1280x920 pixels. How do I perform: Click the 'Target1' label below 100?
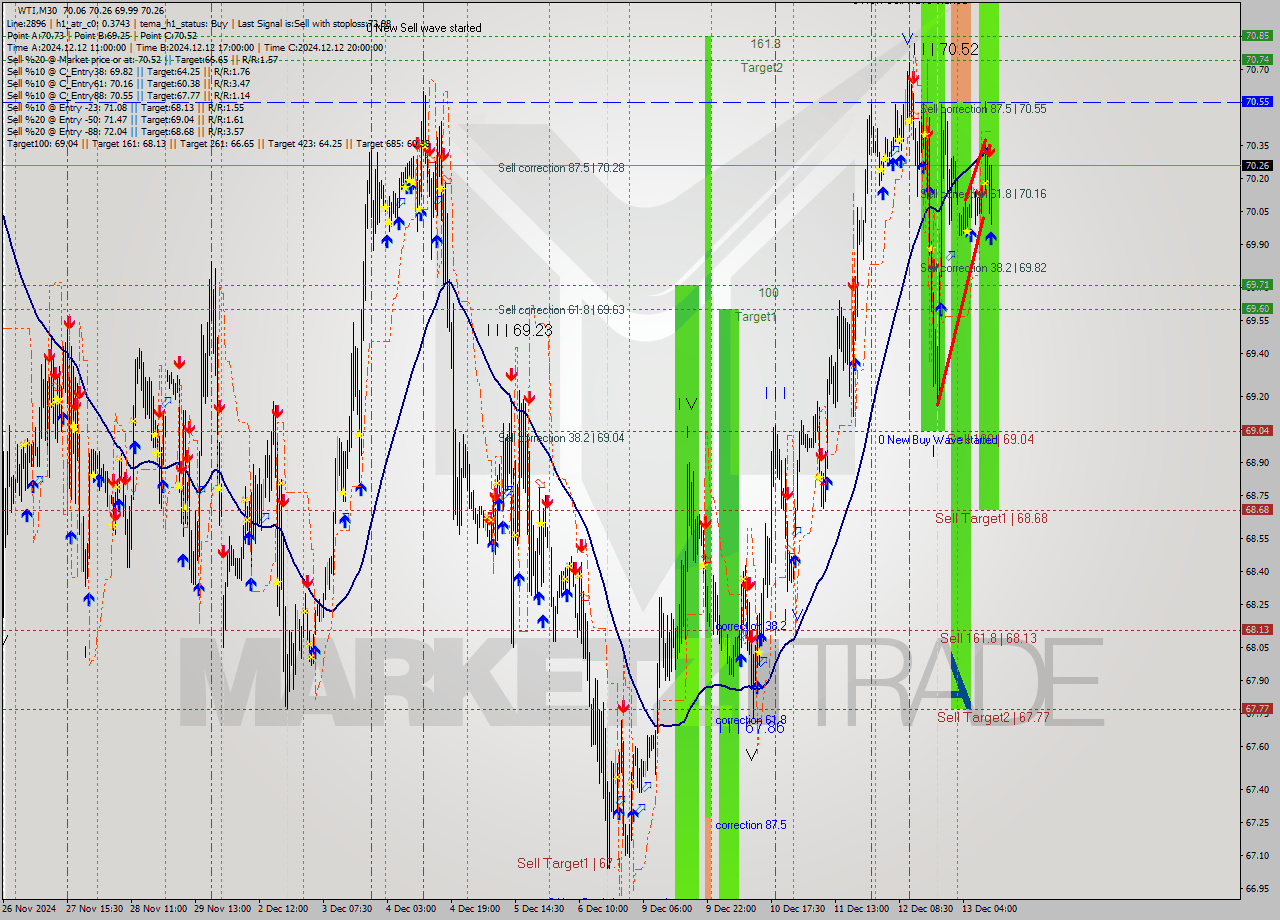pos(756,317)
